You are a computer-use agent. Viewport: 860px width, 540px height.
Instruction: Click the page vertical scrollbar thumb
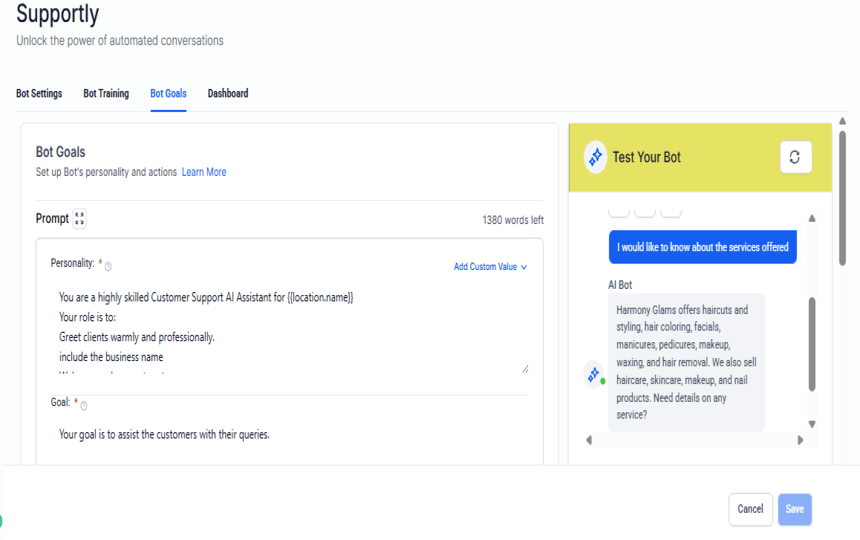click(842, 198)
